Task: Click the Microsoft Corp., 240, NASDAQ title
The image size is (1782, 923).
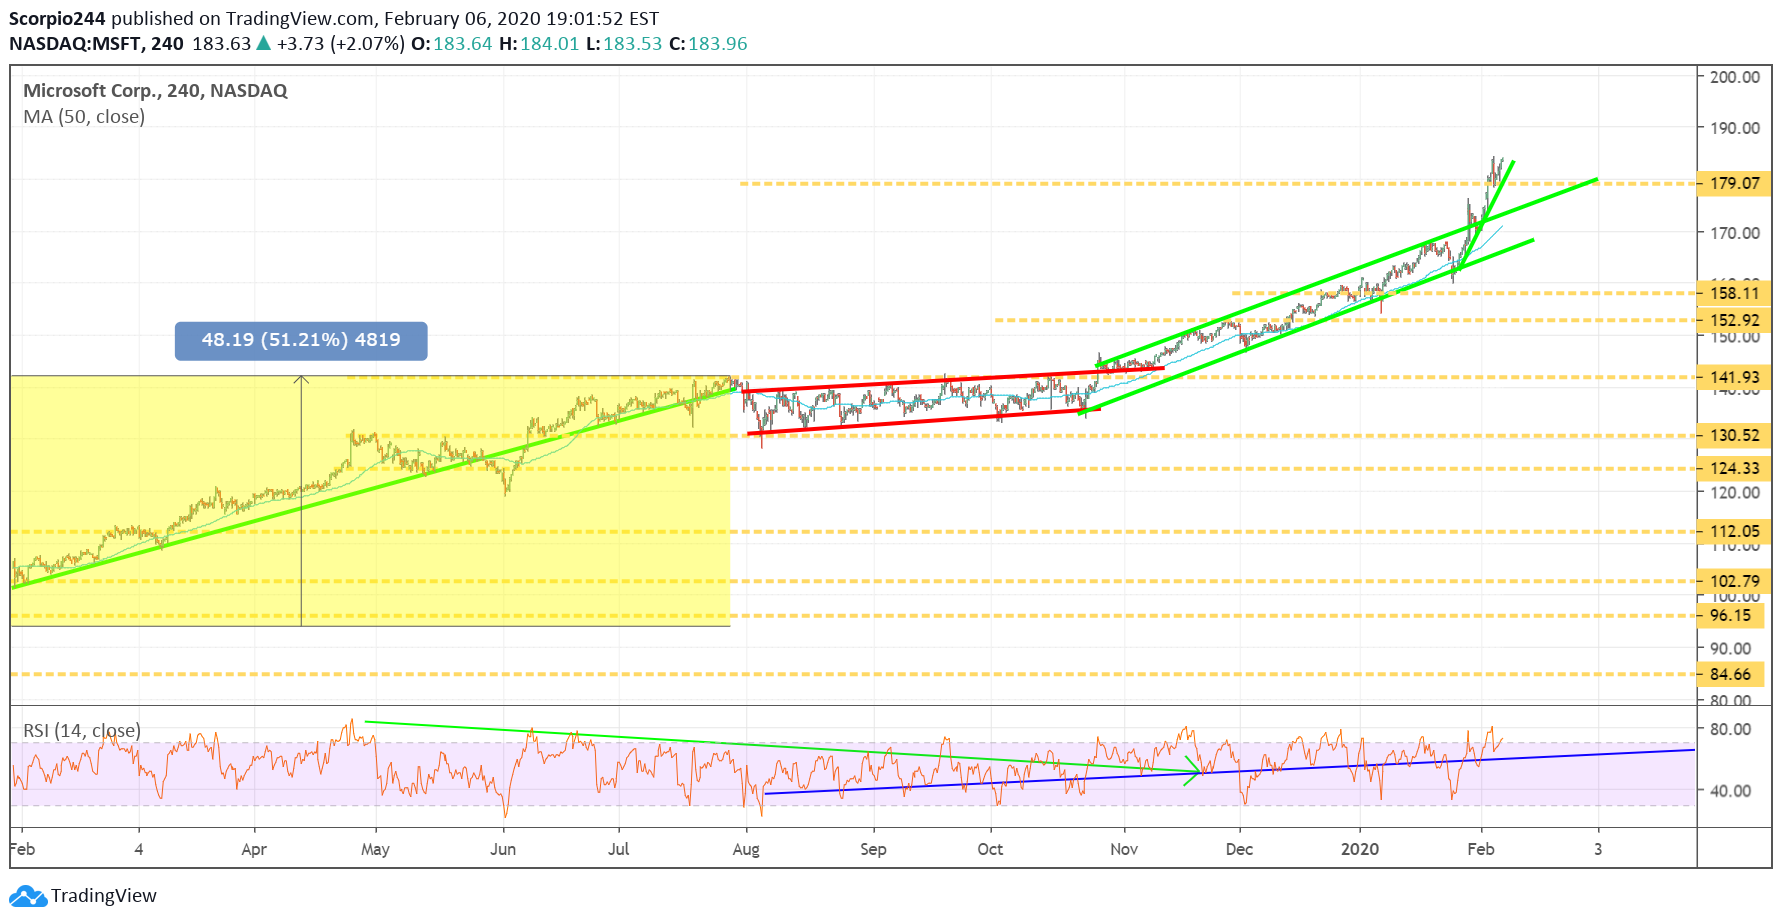Action: point(155,90)
